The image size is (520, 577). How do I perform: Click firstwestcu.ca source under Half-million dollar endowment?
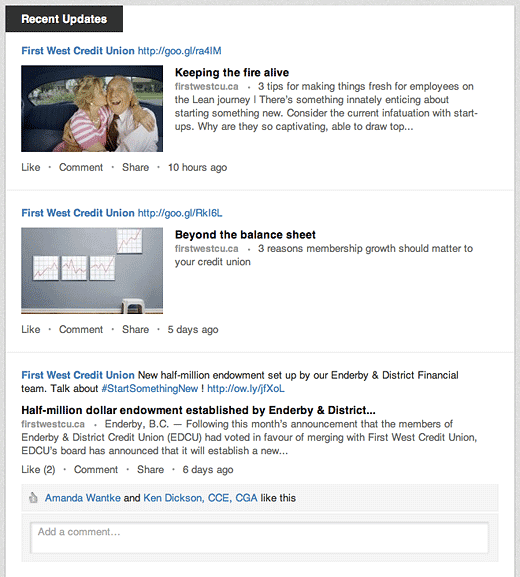point(53,424)
